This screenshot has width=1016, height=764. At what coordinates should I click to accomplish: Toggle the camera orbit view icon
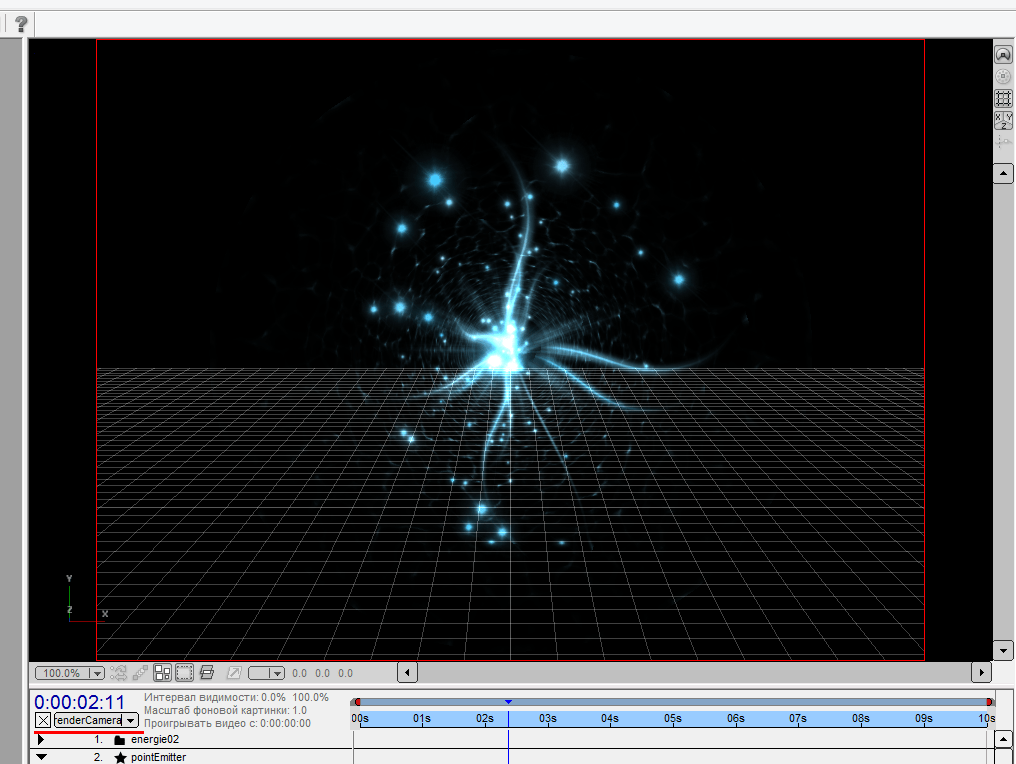click(1003, 54)
